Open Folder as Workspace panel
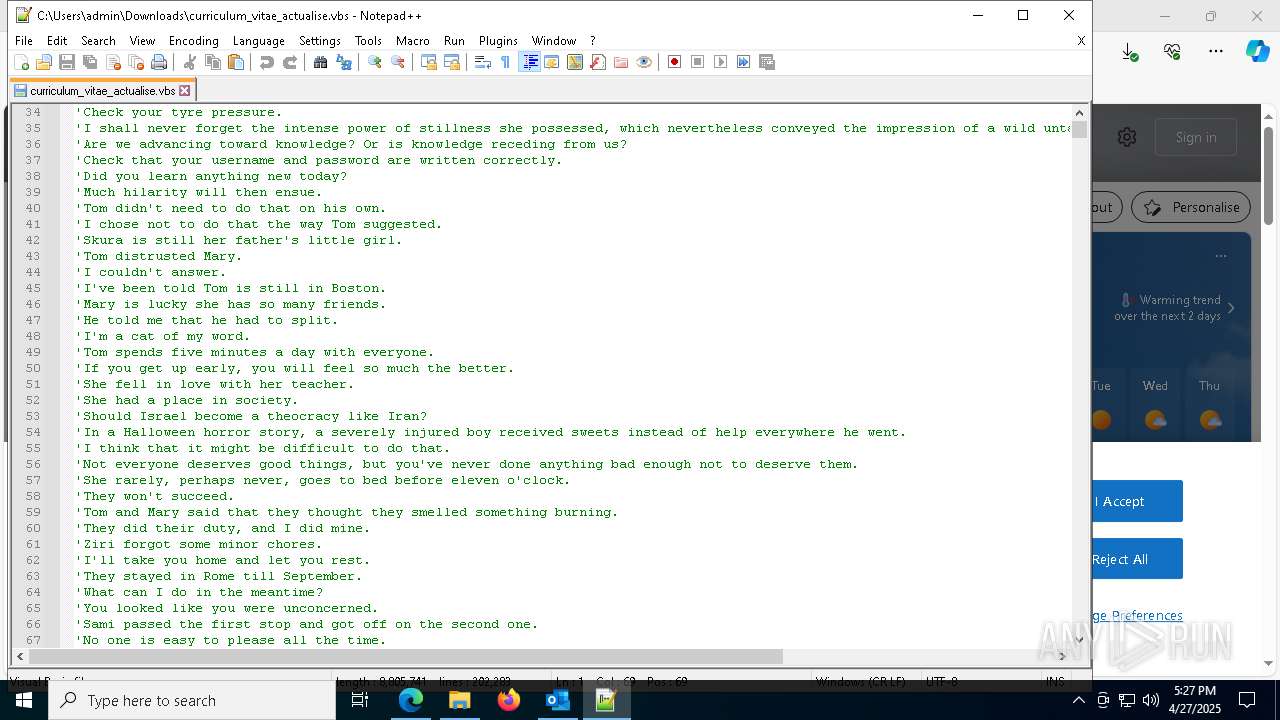This screenshot has height=720, width=1280. point(621,62)
